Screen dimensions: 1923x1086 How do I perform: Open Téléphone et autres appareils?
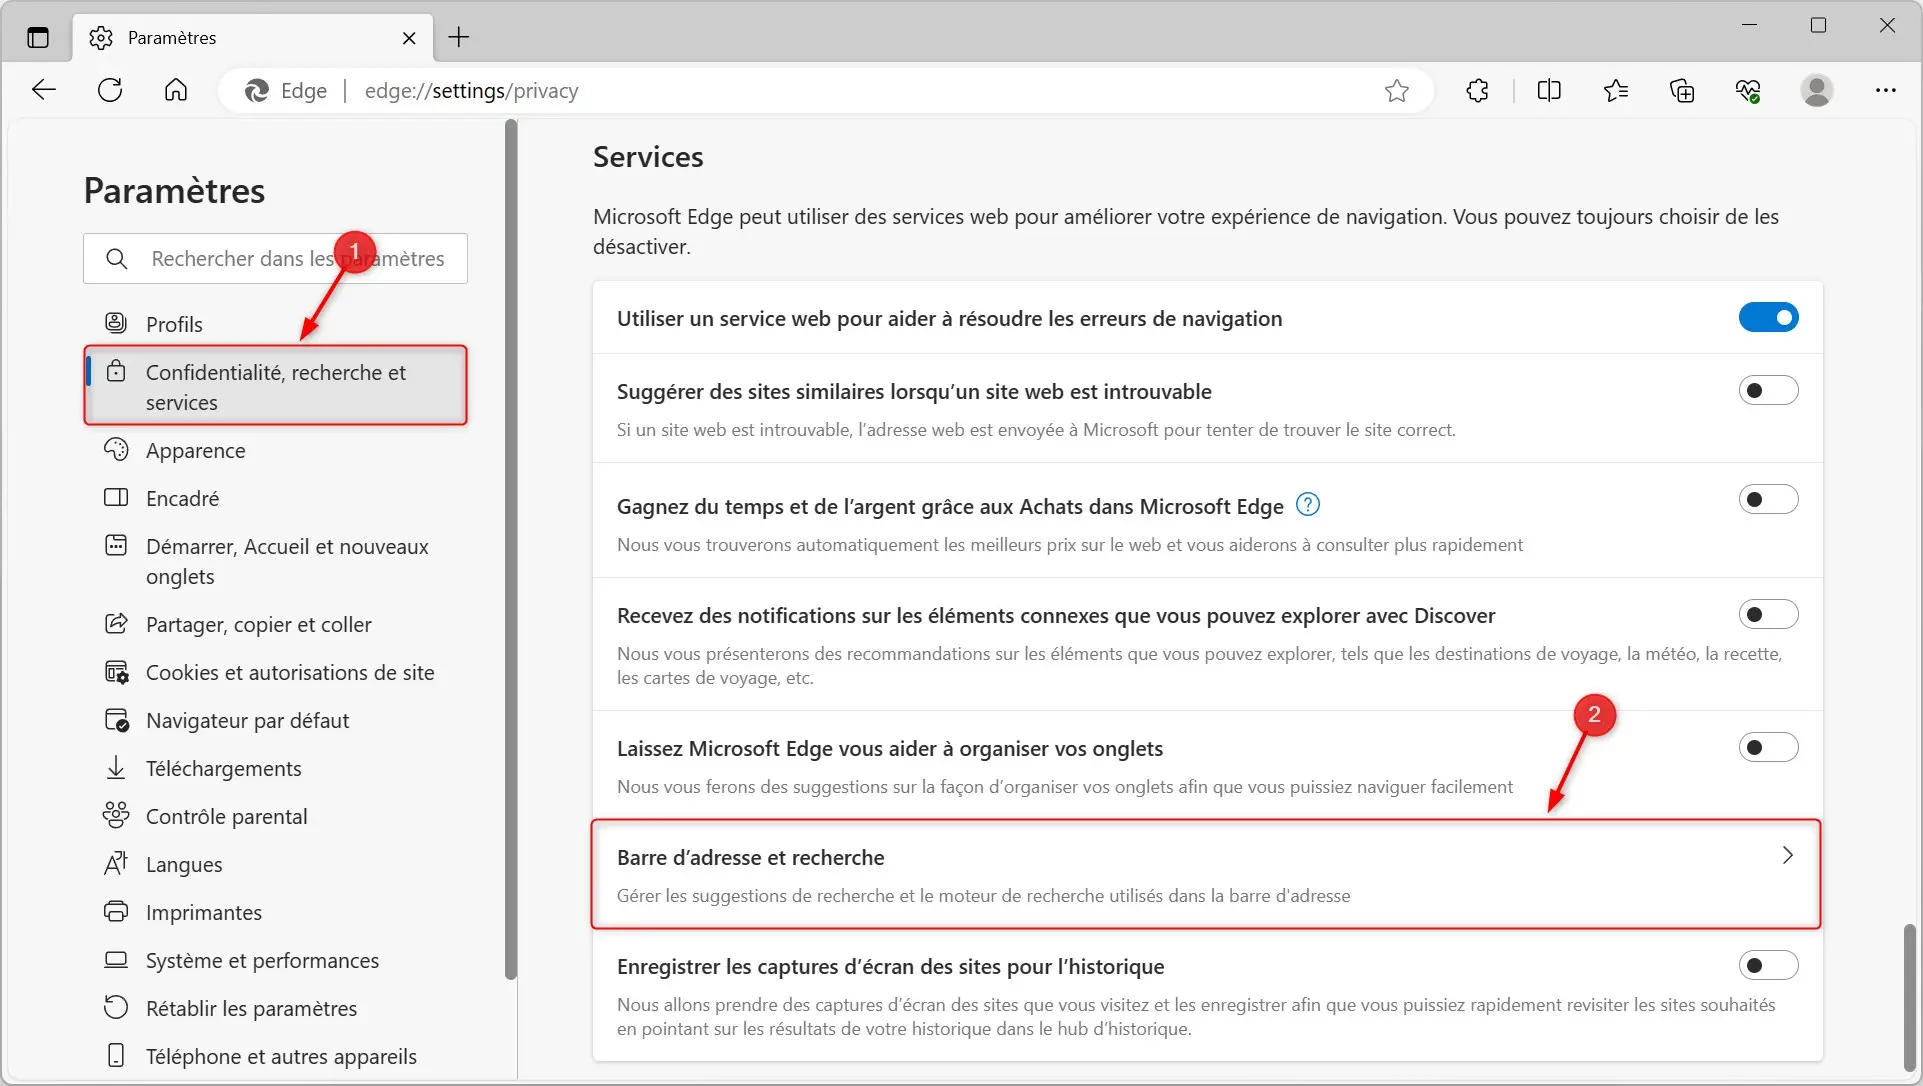[x=275, y=1056]
